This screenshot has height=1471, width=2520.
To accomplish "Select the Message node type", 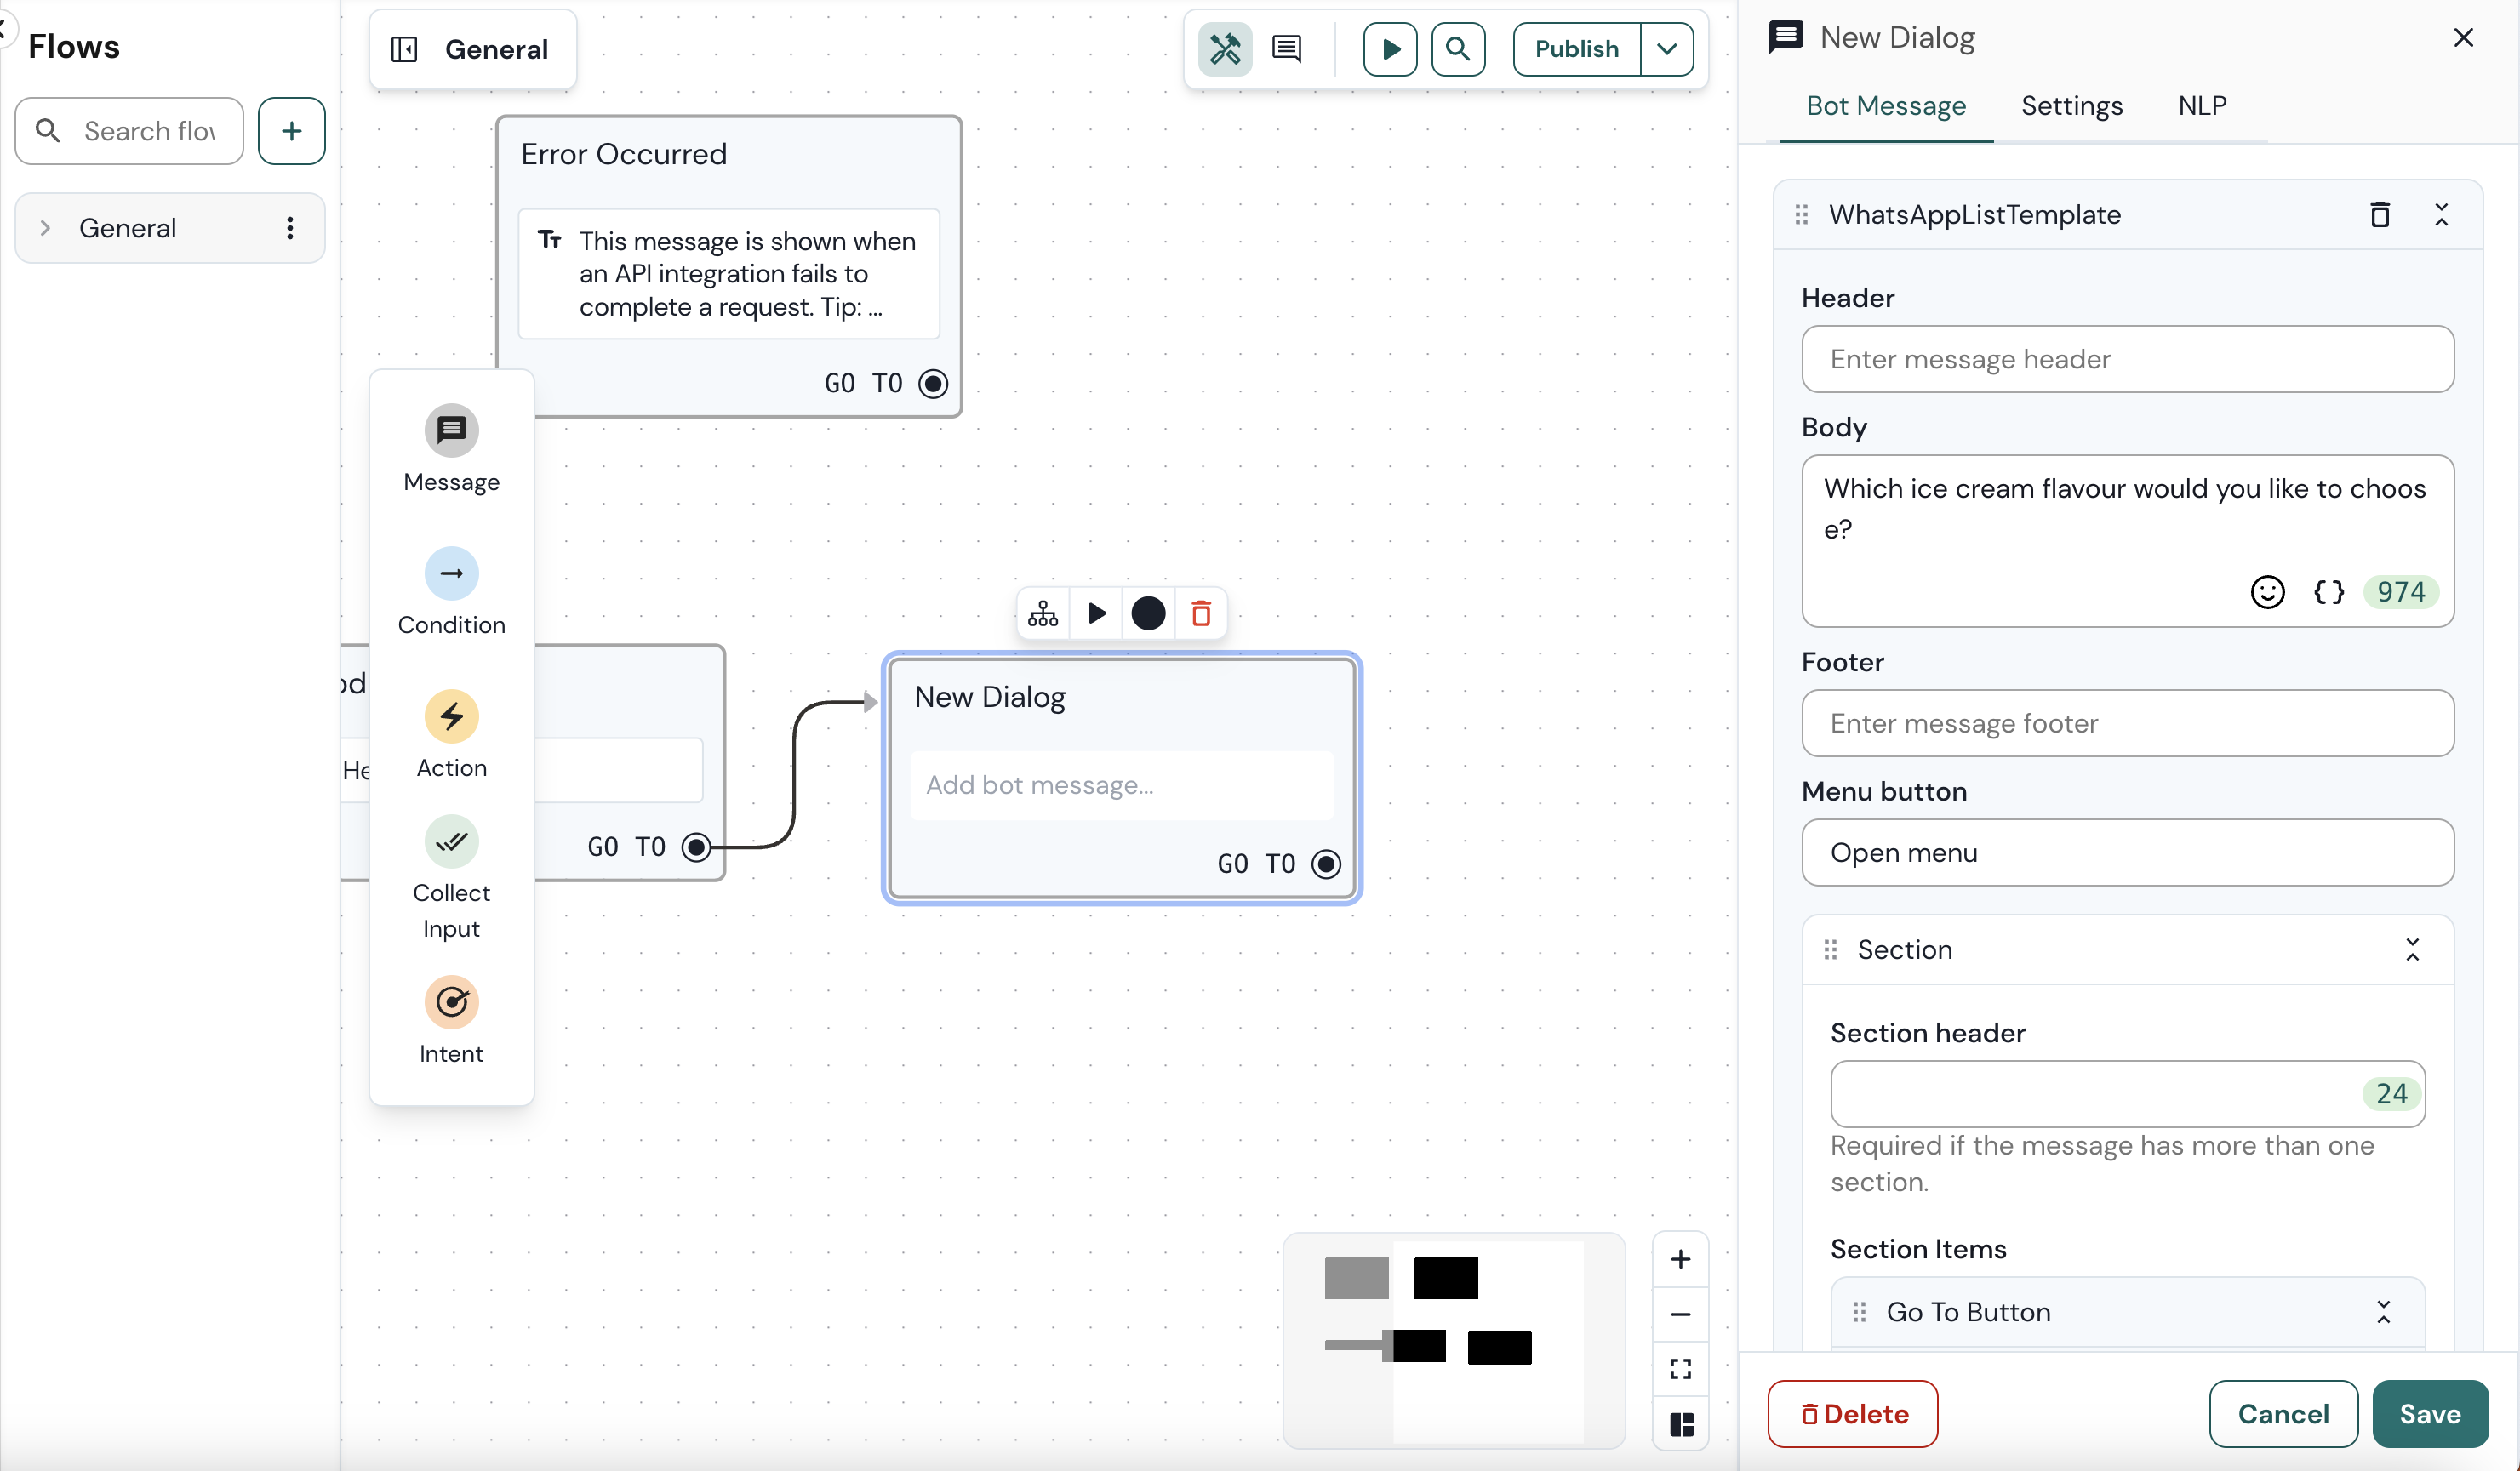I will (452, 447).
